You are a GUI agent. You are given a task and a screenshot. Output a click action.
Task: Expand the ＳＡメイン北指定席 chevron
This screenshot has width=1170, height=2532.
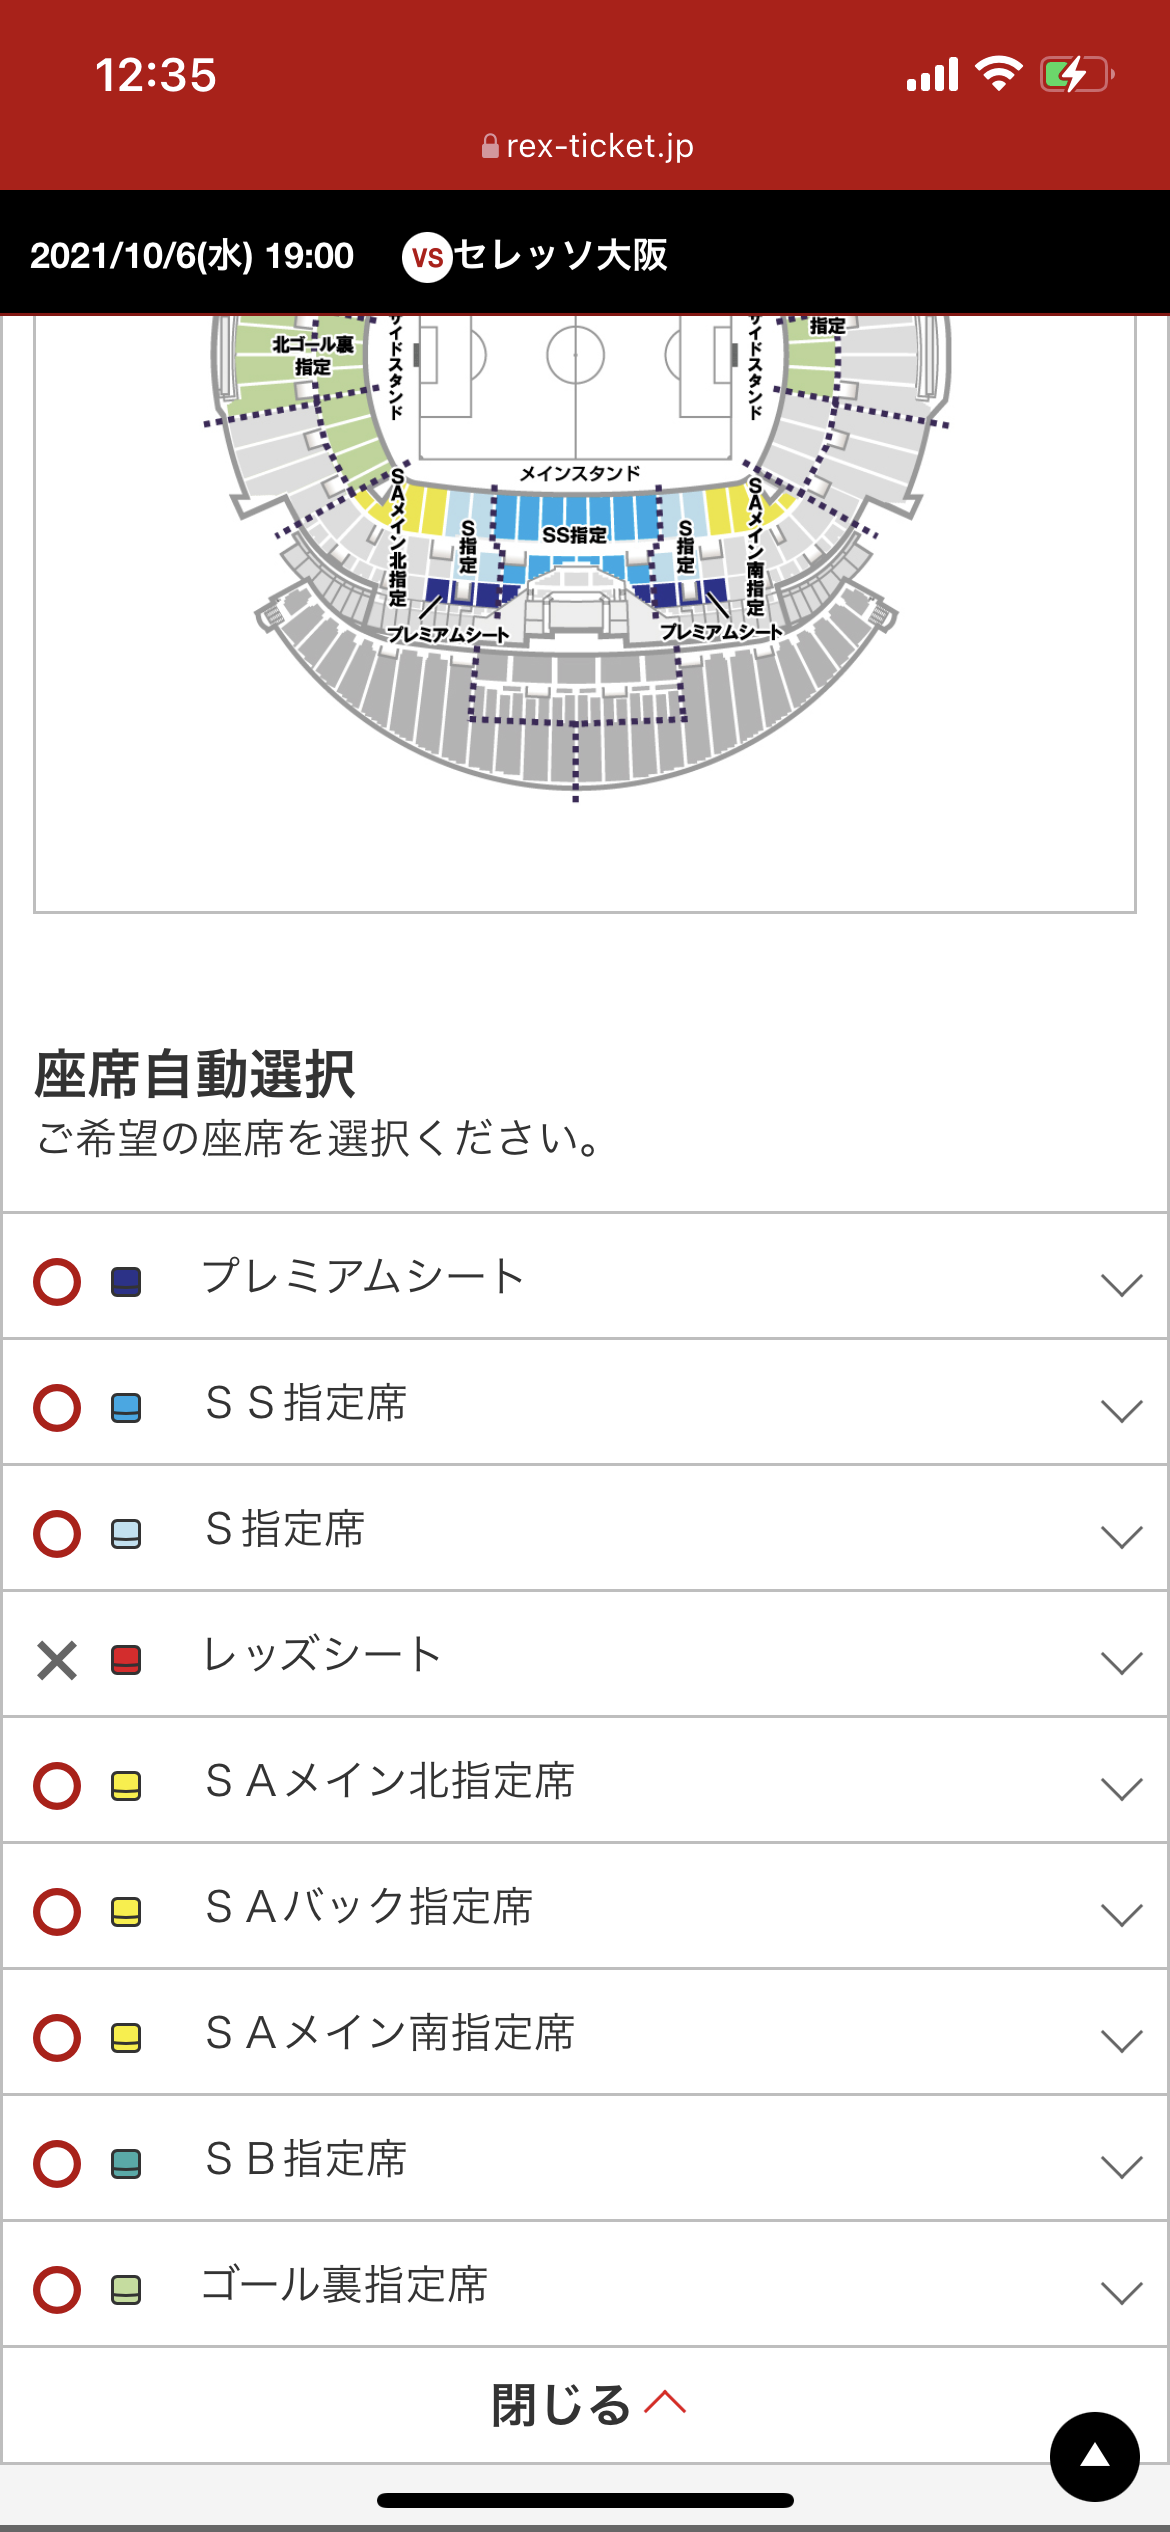coord(1121,1788)
